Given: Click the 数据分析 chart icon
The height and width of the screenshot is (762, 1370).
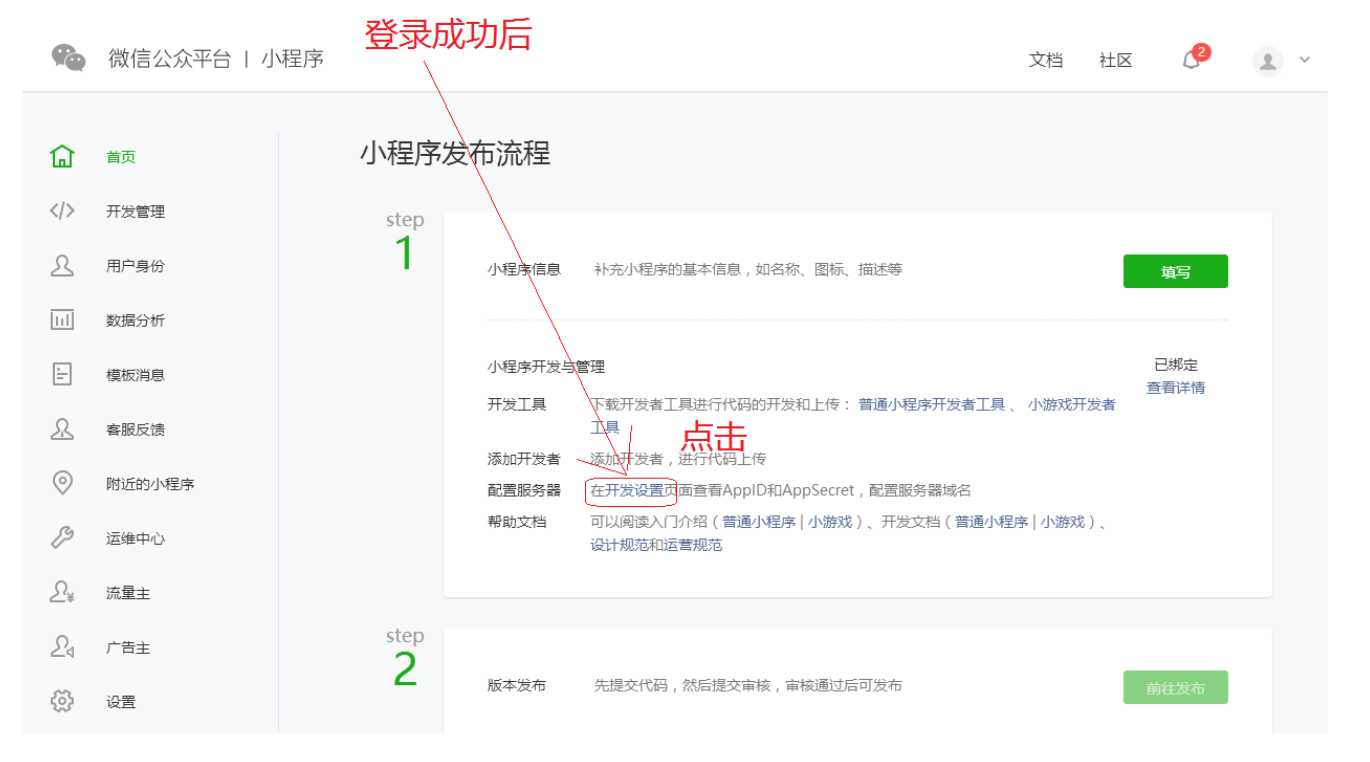Looking at the screenshot, I should pos(62,320).
